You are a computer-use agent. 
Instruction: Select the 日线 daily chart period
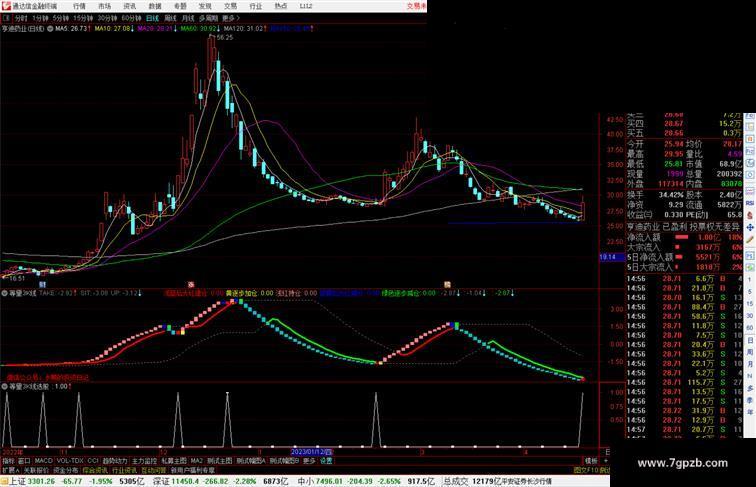pos(152,18)
